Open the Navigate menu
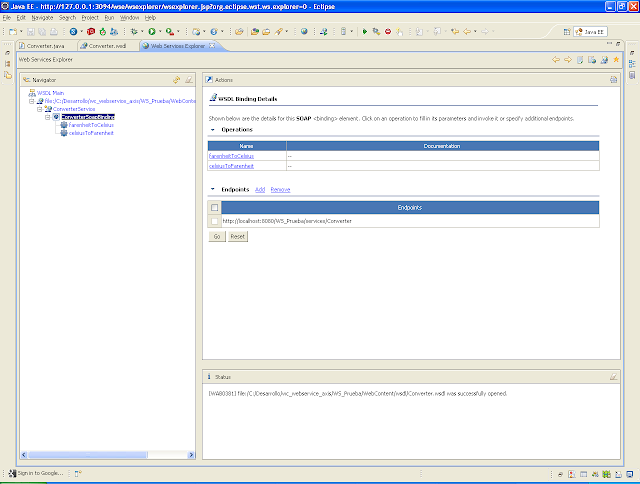The height and width of the screenshot is (484, 640). (42, 18)
